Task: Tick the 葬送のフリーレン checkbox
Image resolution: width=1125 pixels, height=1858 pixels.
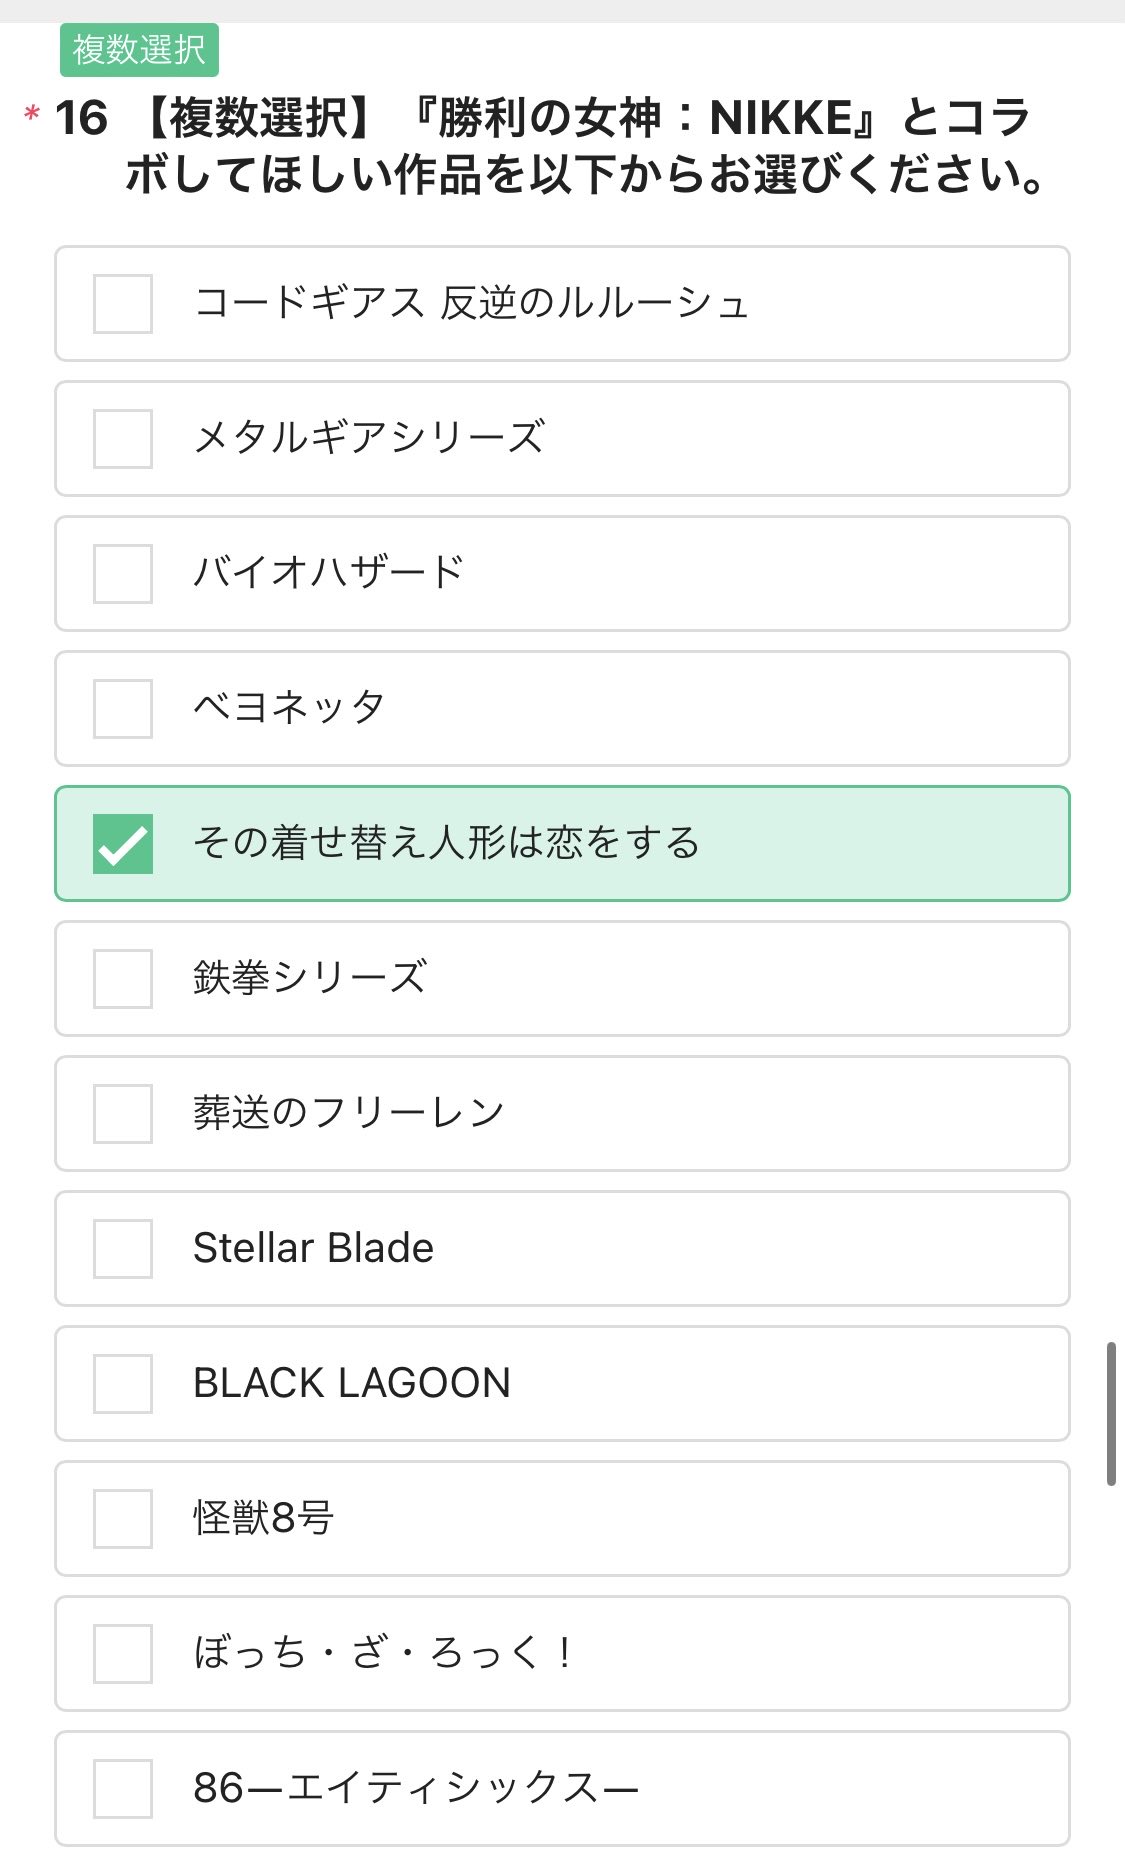Action: 123,1114
